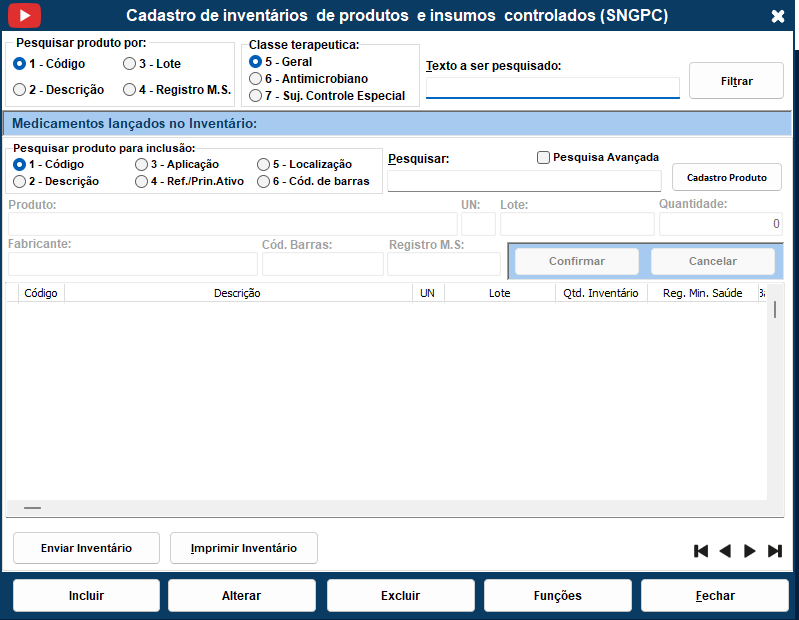This screenshot has height=620, width=799.
Task: Enable the Pesquisa Avançada checkbox
Action: [x=544, y=157]
